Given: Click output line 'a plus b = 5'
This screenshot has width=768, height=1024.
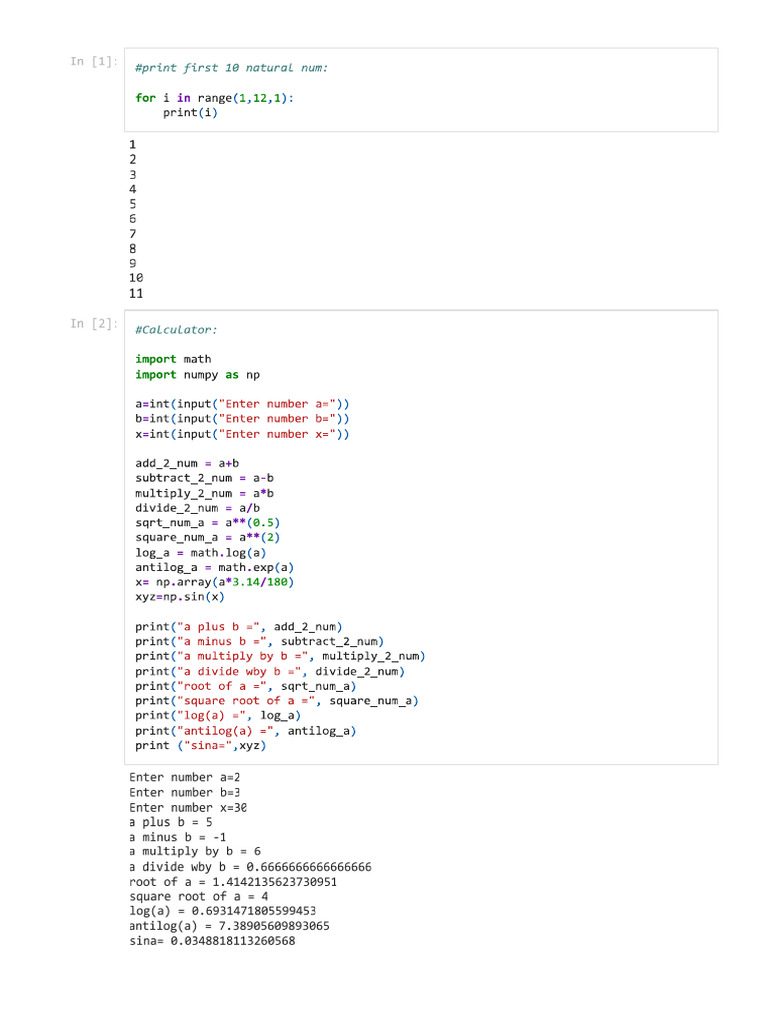Looking at the screenshot, I should click(170, 822).
